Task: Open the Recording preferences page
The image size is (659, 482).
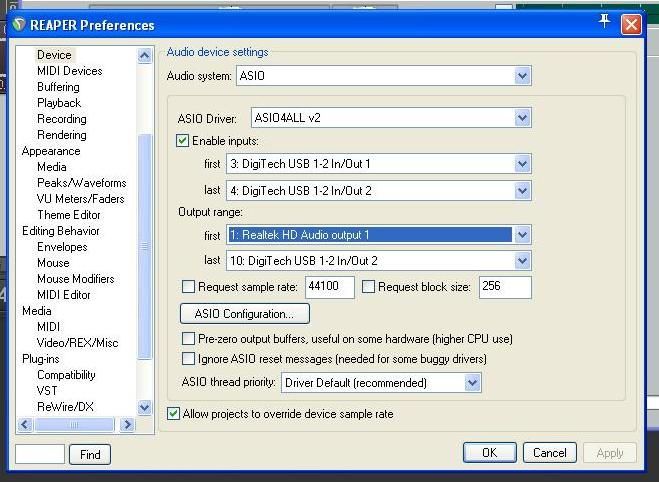Action: 62,119
